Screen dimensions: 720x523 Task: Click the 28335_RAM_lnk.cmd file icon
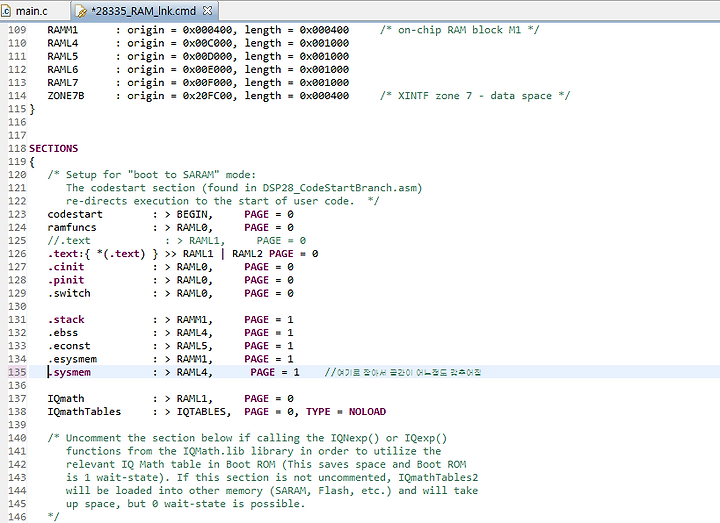[81, 11]
